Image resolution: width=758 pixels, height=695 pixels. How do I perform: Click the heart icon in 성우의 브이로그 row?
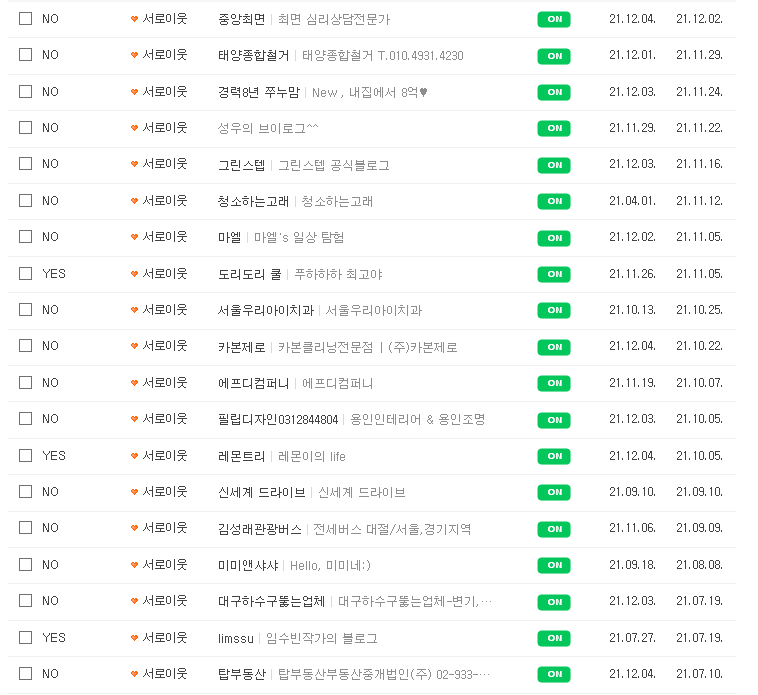point(134,128)
